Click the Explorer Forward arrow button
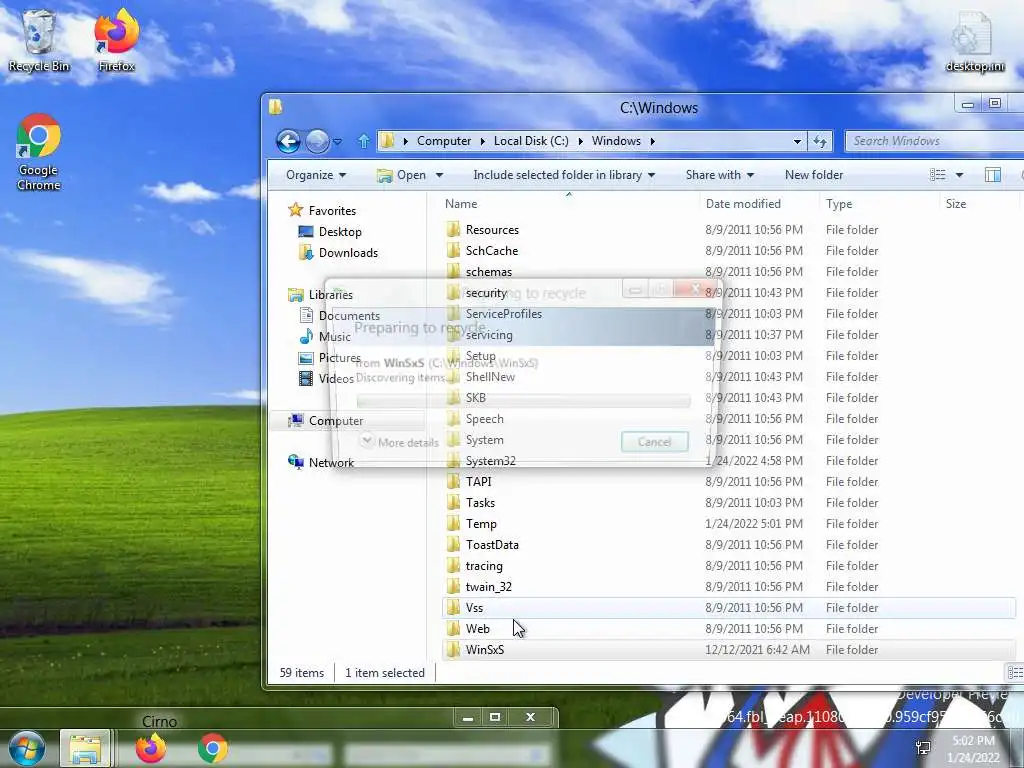1024x768 pixels. click(x=317, y=141)
